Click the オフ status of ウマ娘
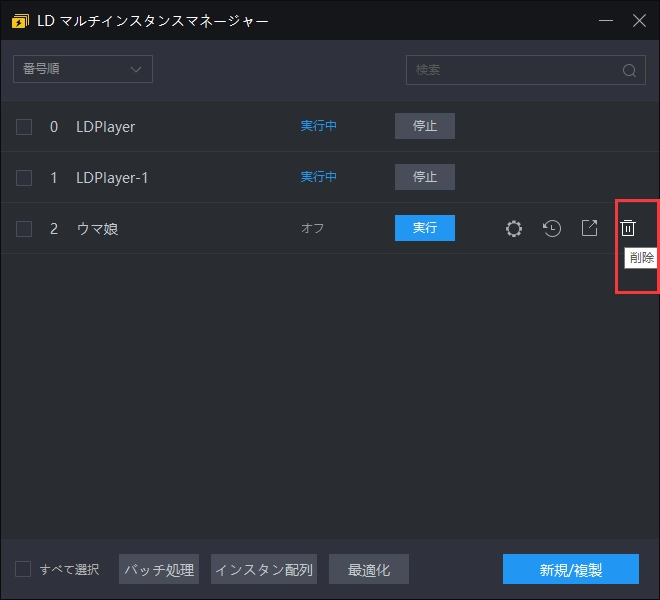This screenshot has width=660, height=600. (x=312, y=228)
